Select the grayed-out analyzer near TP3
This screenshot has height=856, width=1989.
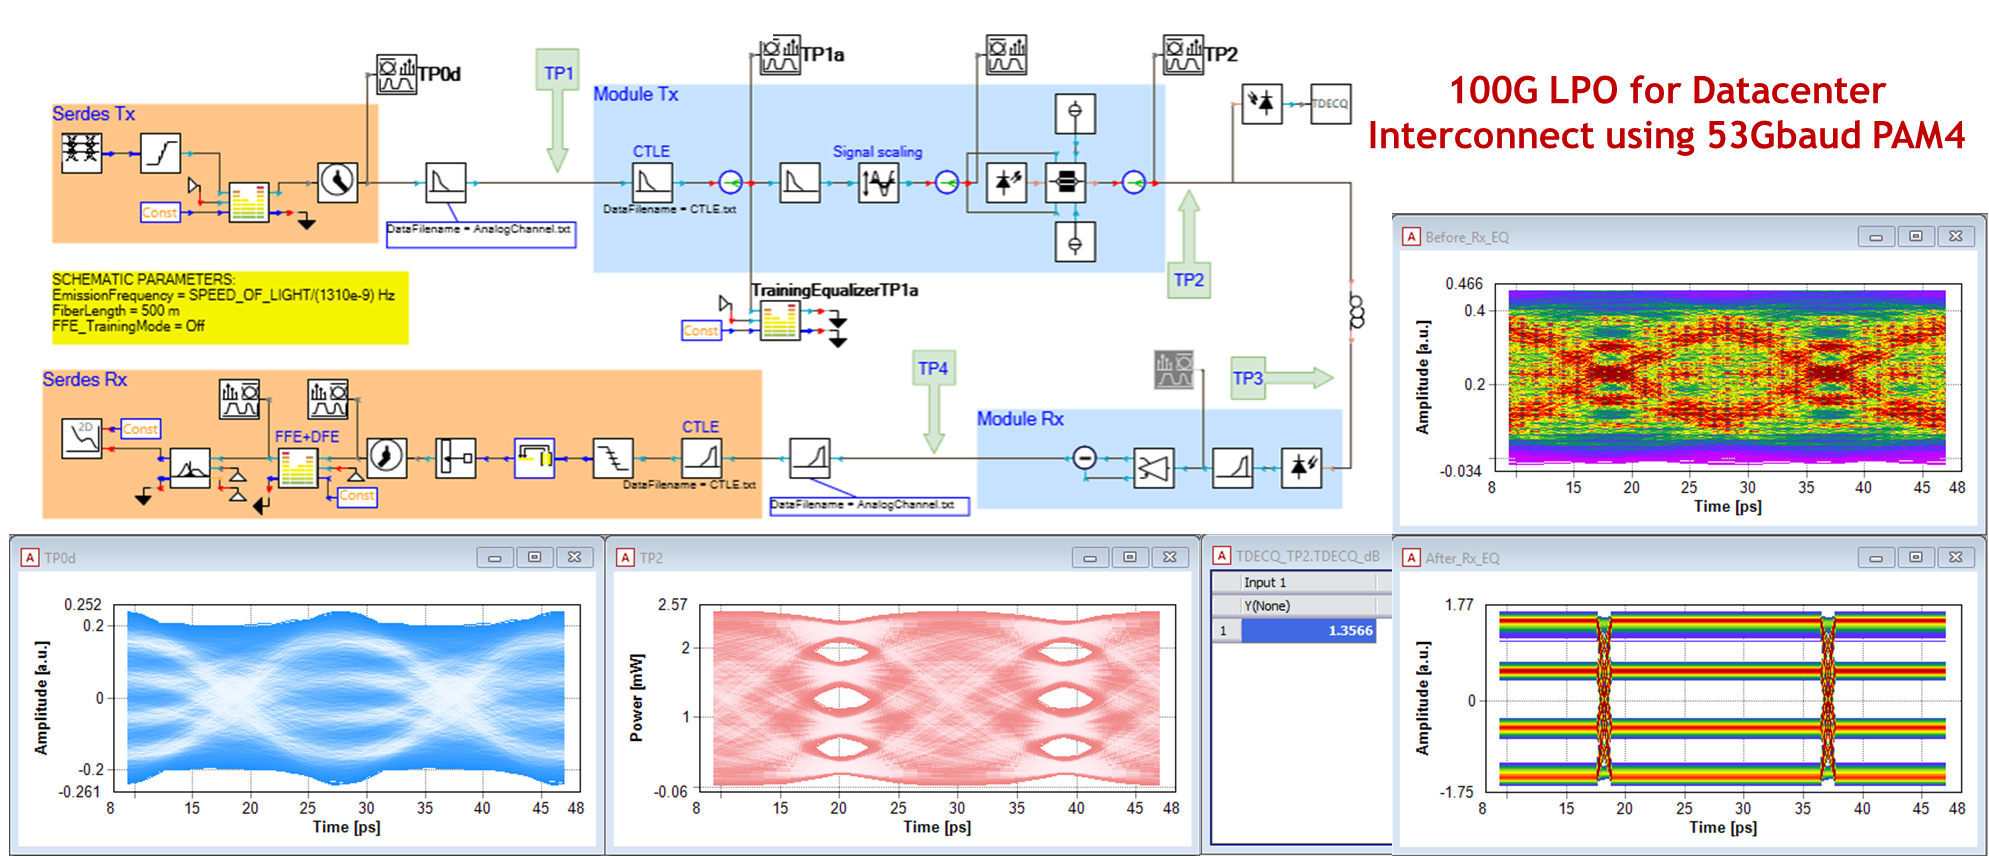click(x=1174, y=370)
